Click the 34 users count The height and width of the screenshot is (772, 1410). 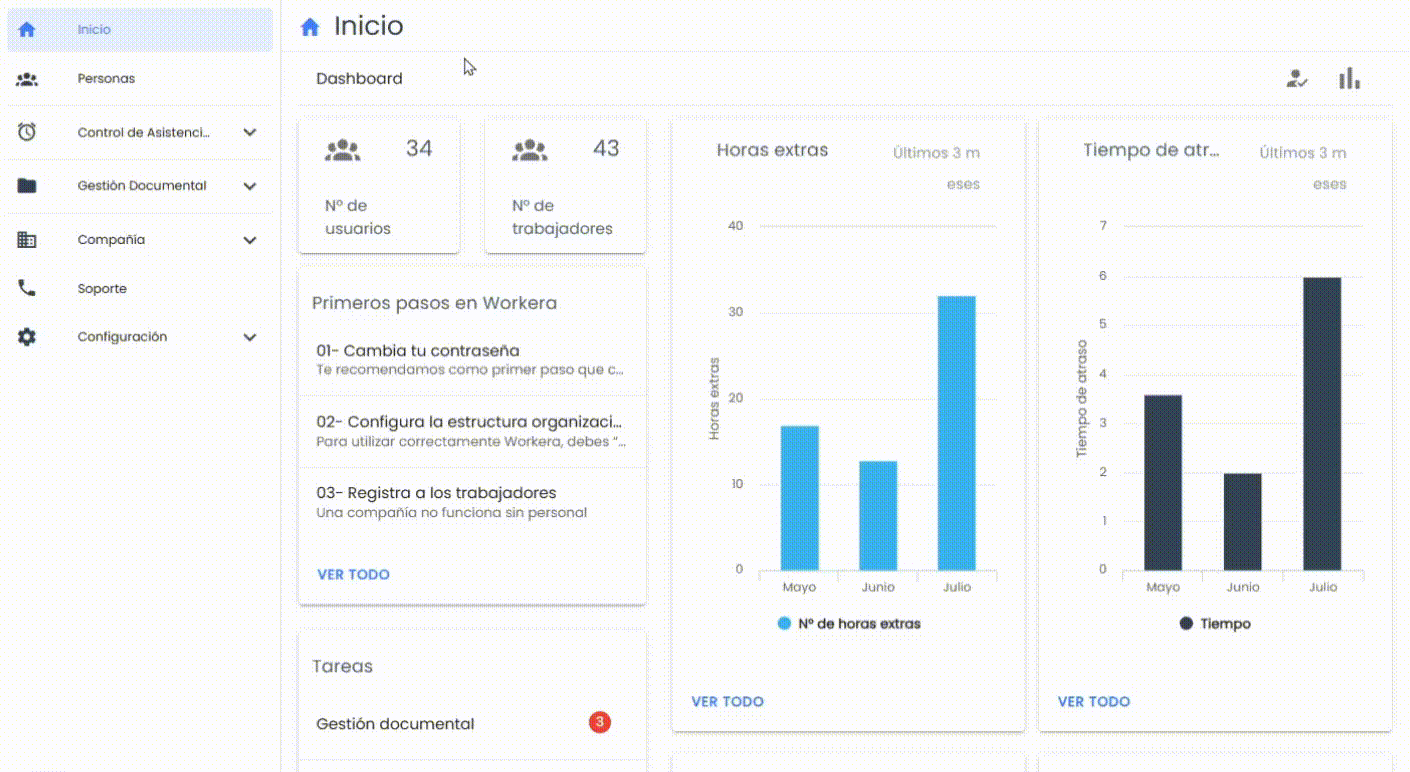tap(419, 149)
